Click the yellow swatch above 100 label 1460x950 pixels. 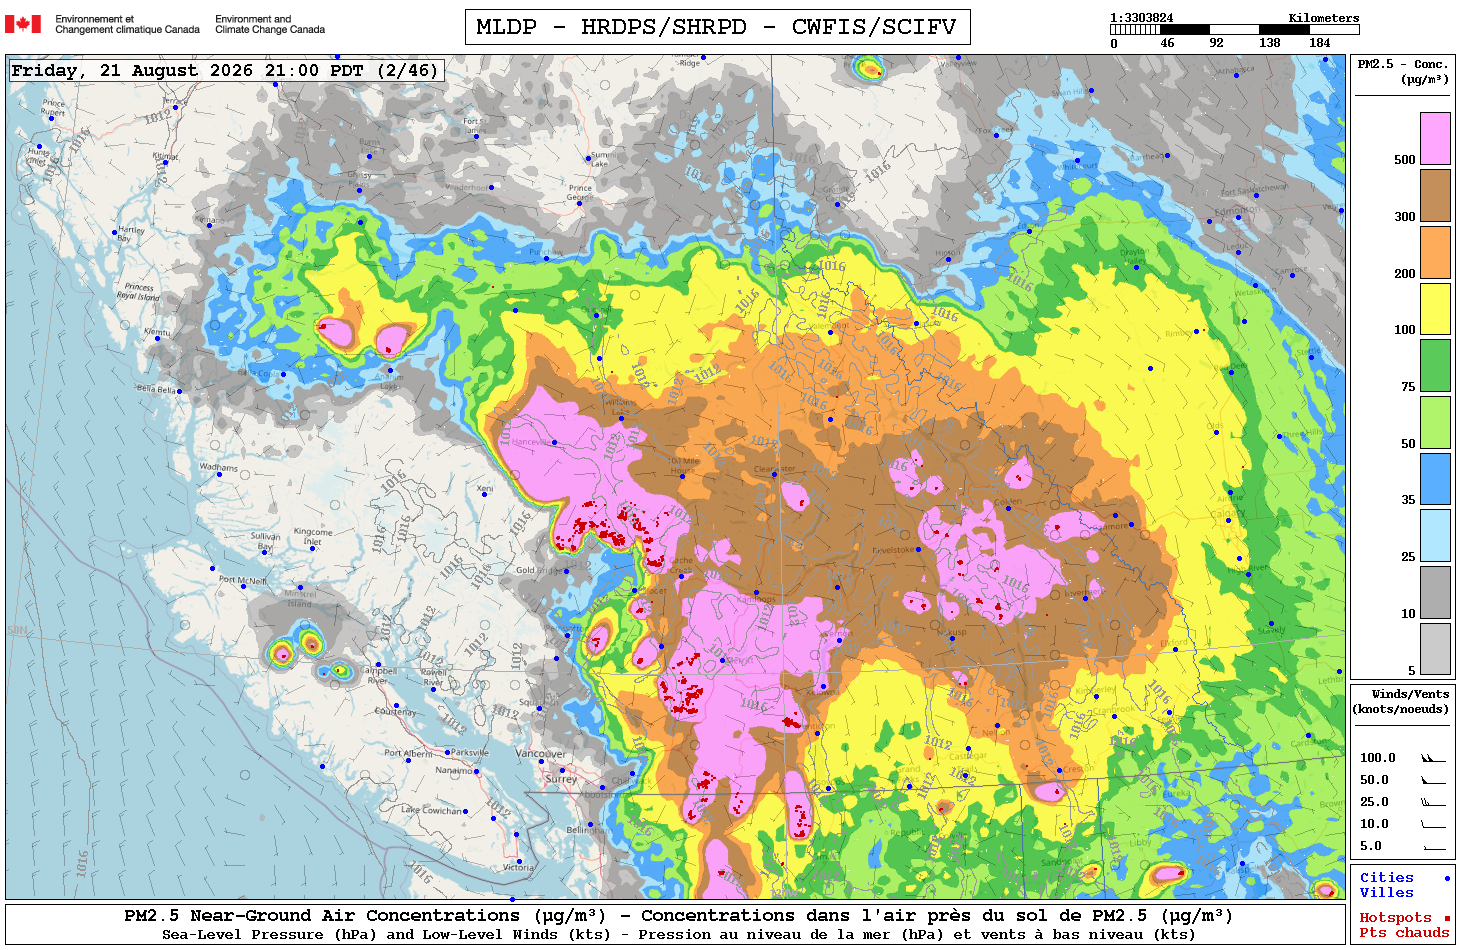click(1435, 309)
